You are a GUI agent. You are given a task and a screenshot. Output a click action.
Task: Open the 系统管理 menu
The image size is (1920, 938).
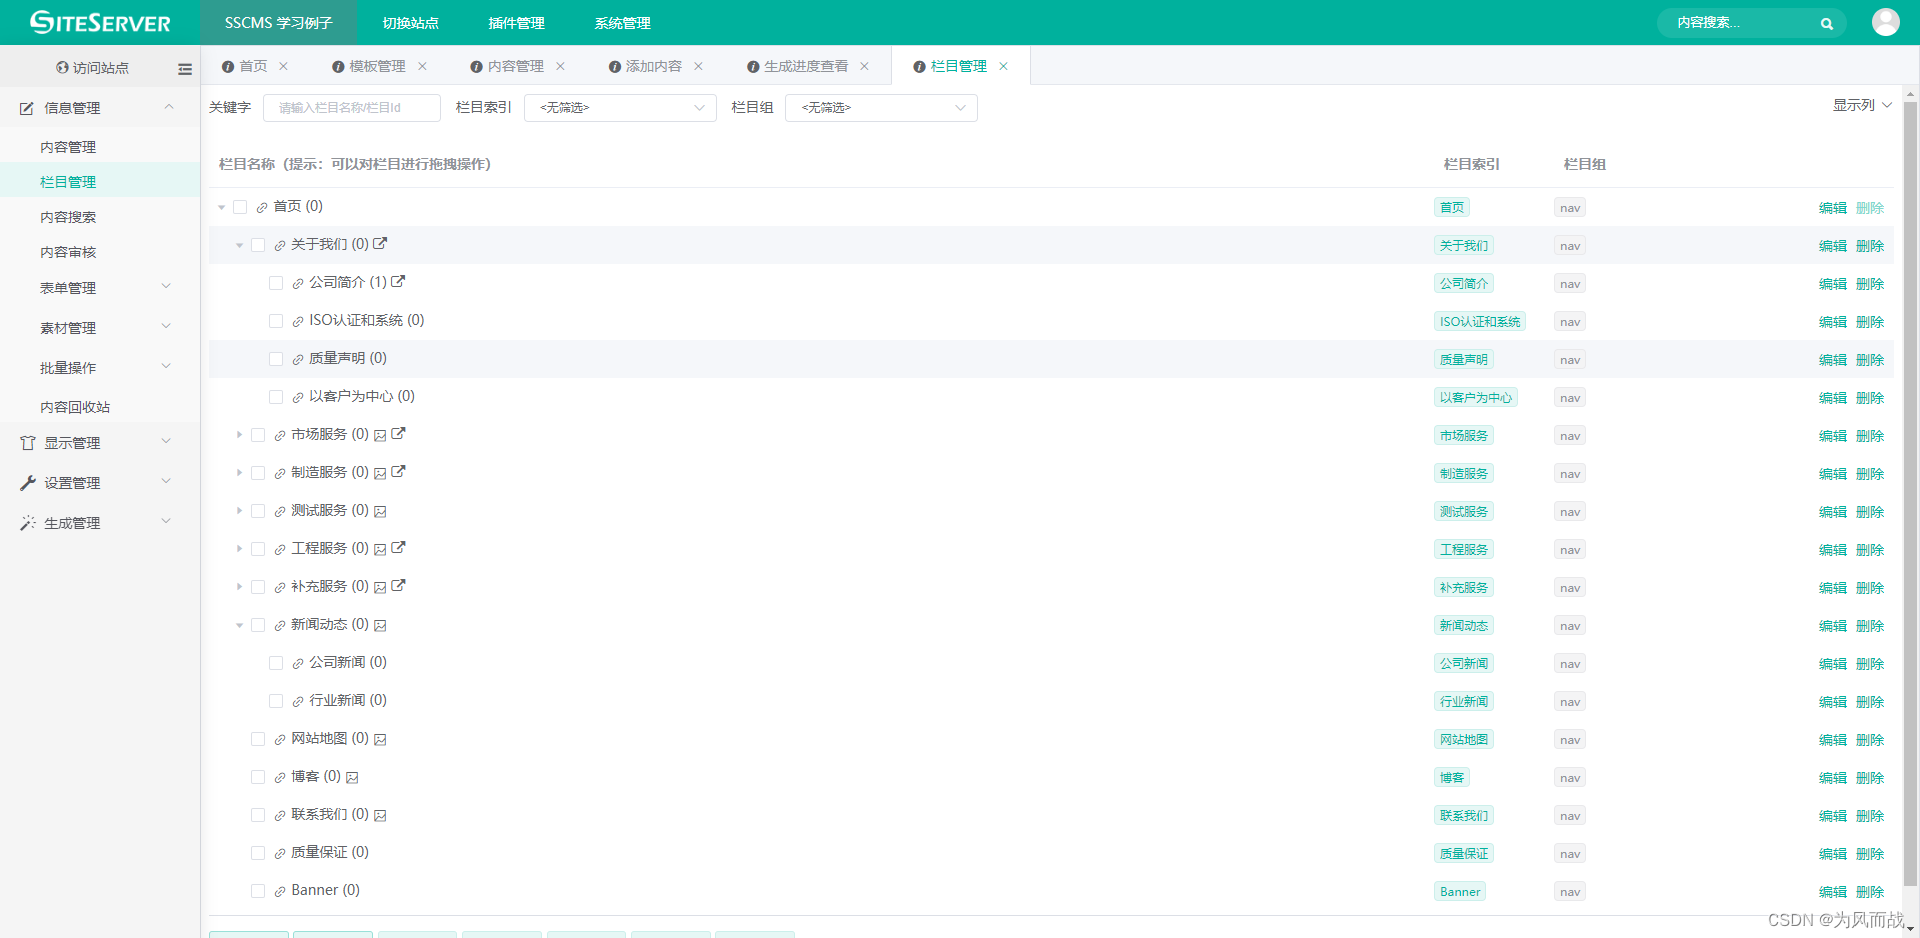[621, 22]
